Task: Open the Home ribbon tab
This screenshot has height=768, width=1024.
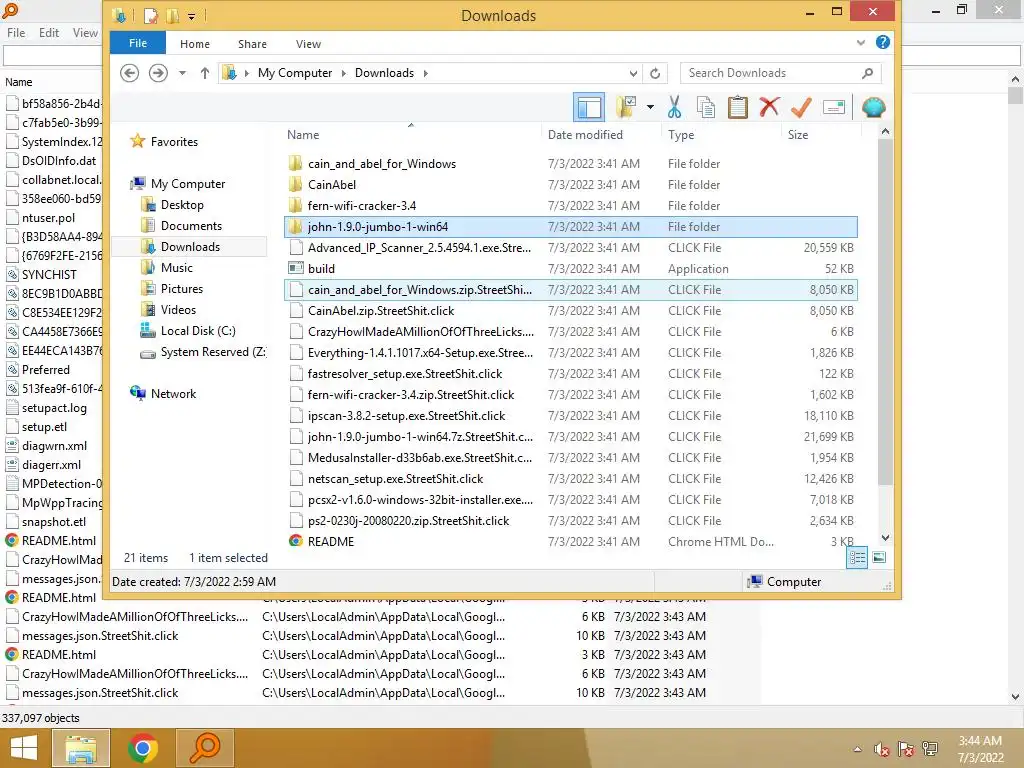Action: click(x=195, y=44)
